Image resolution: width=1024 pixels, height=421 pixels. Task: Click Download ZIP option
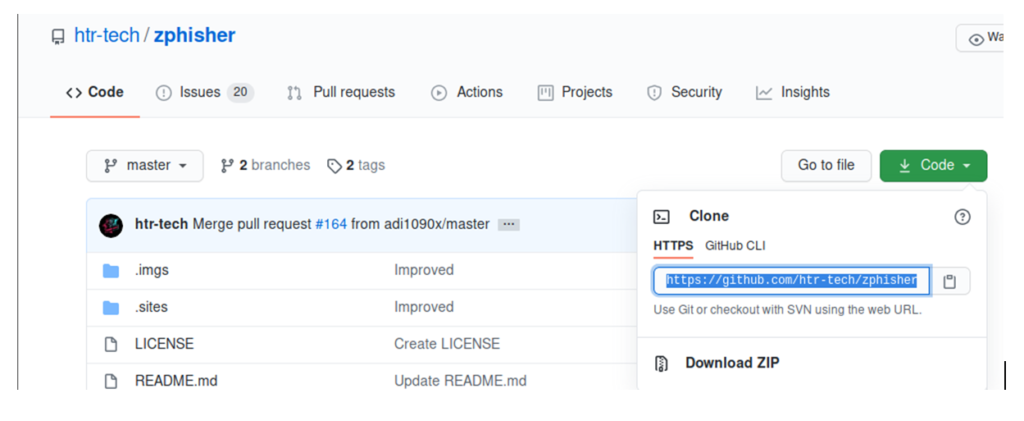(x=731, y=363)
